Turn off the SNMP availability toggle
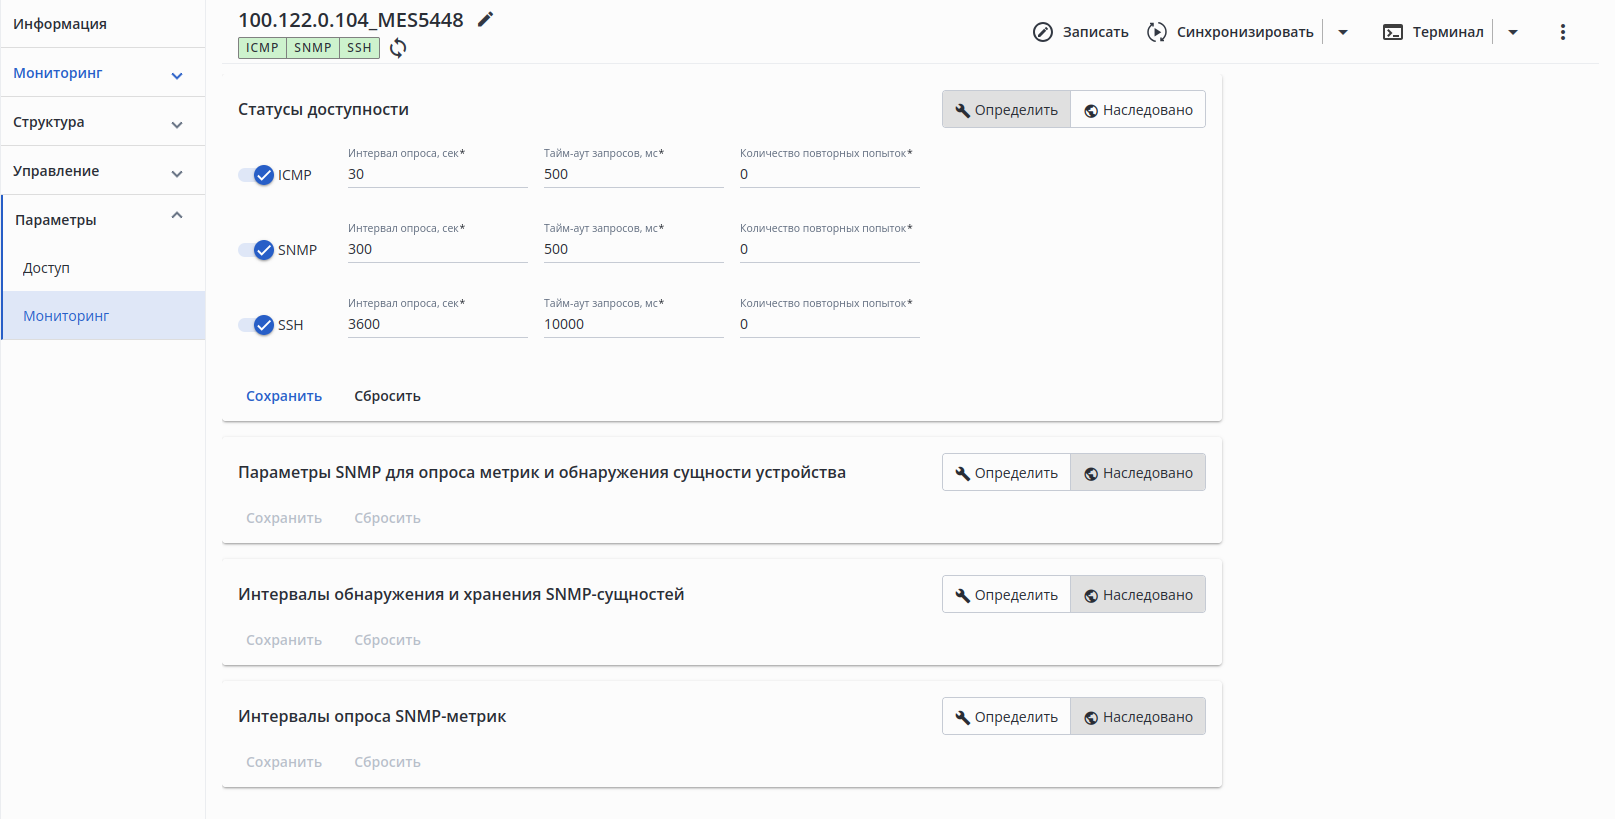The image size is (1615, 819). pos(257,250)
